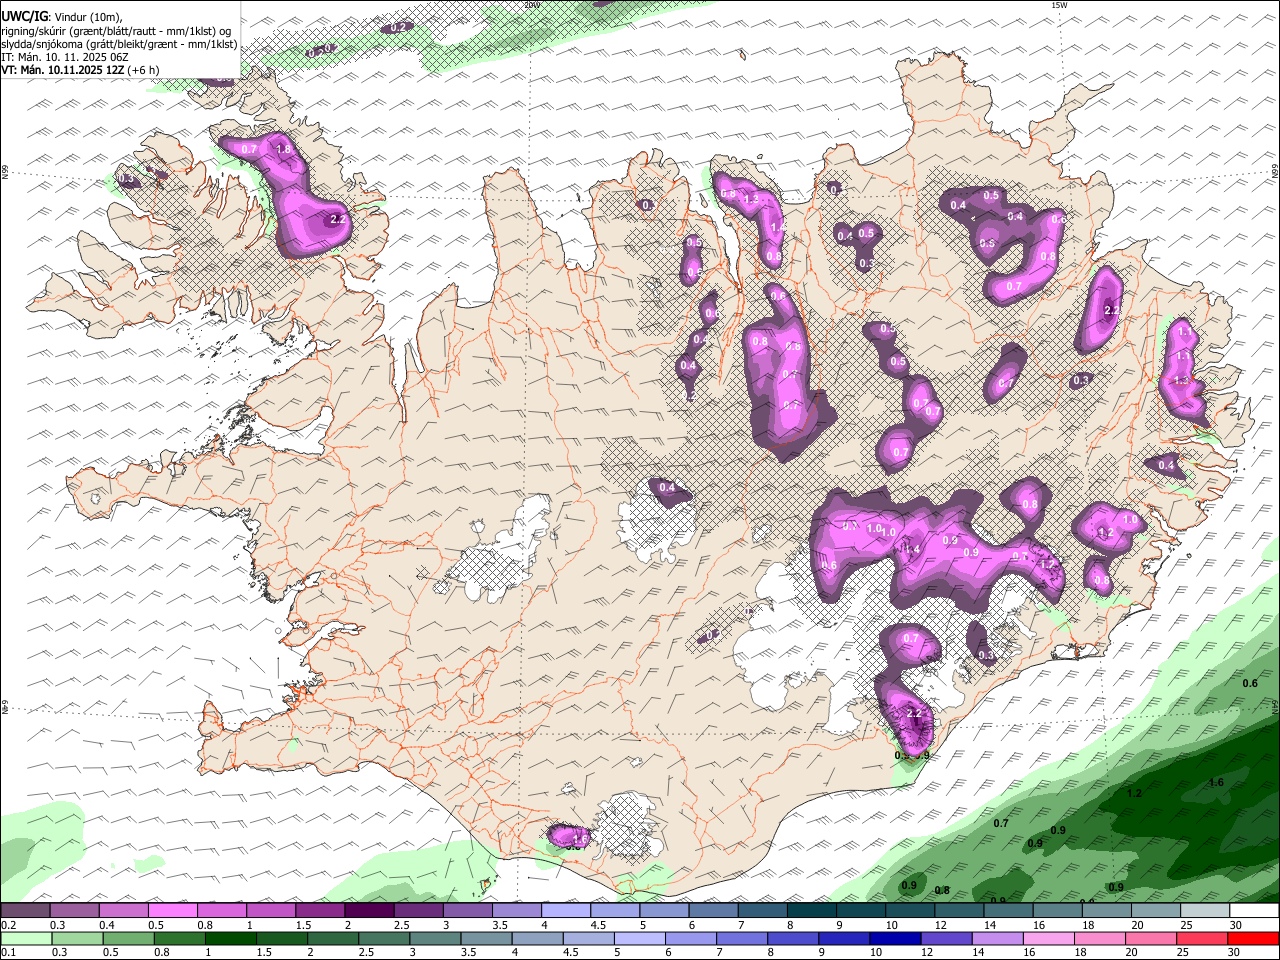The width and height of the screenshot is (1280, 960).
Task: Click the 1.5 magenta swatch in the snow scale
Action: point(320,911)
